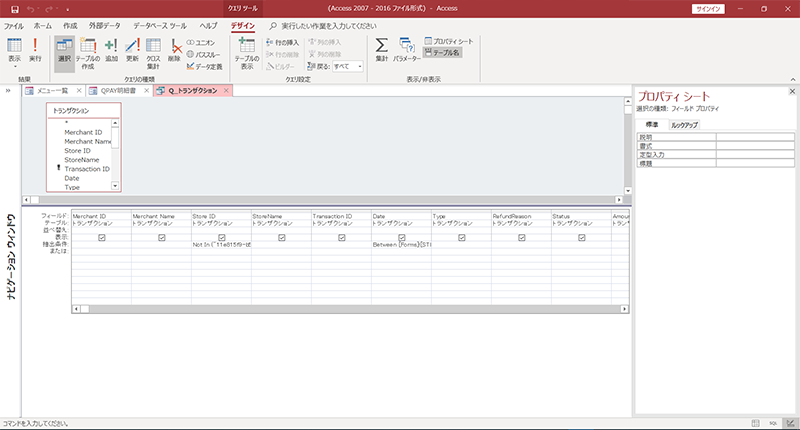This screenshot has height=430, width=800.
Task: Click the 削除 (Delete) query icon
Action: coord(176,50)
